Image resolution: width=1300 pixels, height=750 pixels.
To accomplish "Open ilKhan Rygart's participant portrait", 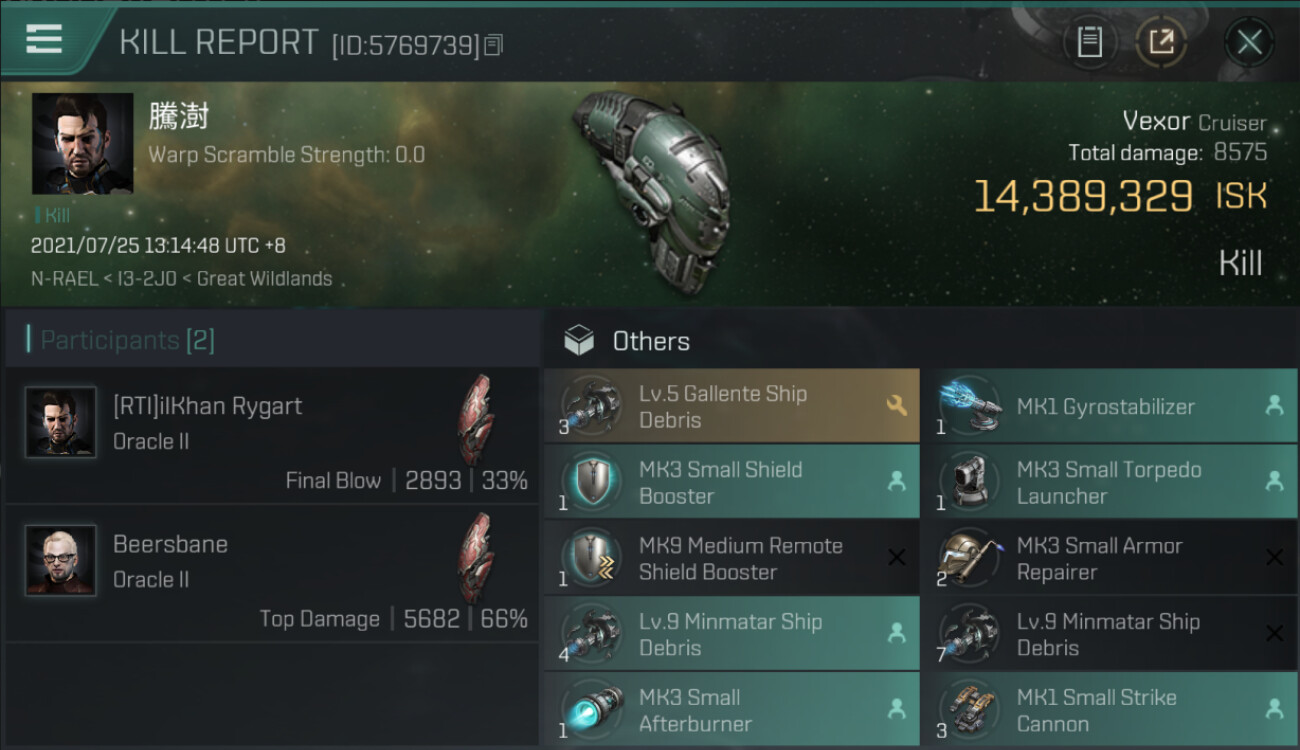I will pos(61,422).
